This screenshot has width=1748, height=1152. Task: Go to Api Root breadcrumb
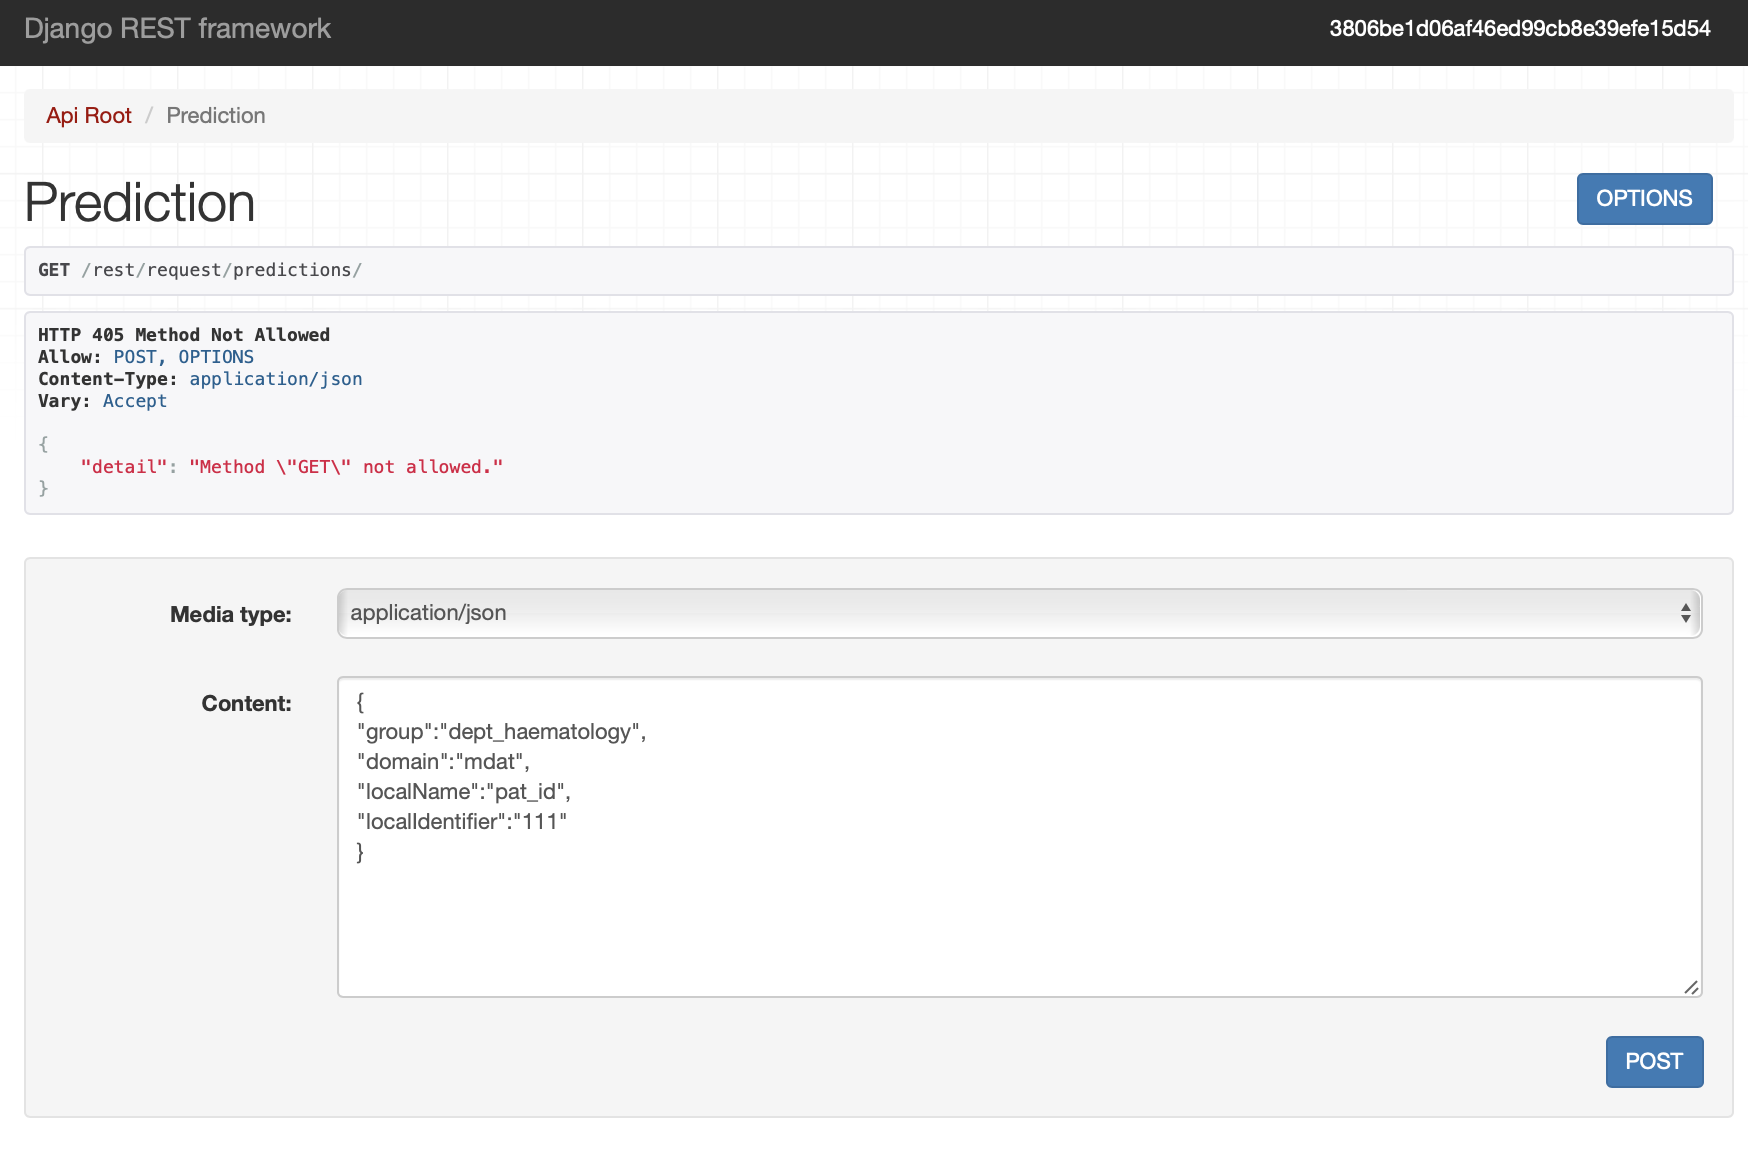click(89, 116)
